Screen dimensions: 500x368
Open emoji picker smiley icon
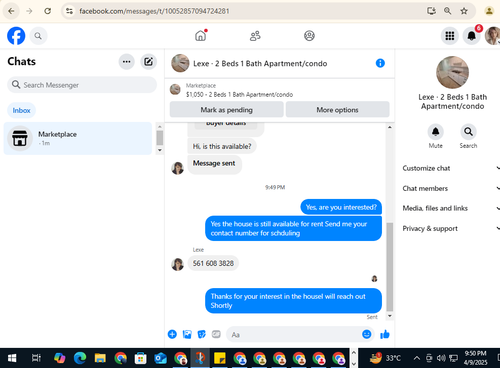tap(367, 334)
